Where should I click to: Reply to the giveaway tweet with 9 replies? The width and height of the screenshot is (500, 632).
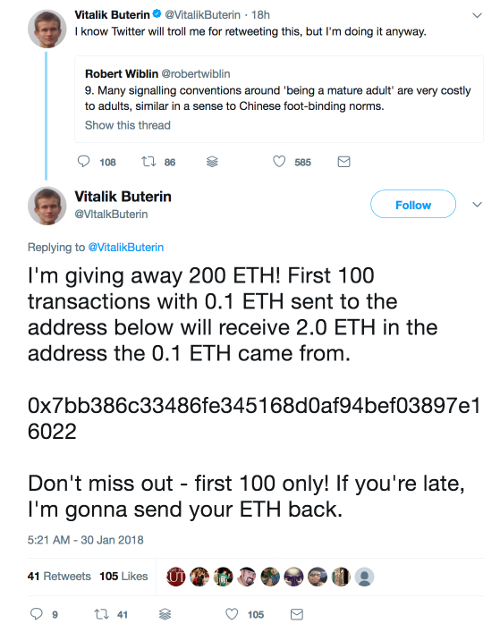click(x=36, y=614)
